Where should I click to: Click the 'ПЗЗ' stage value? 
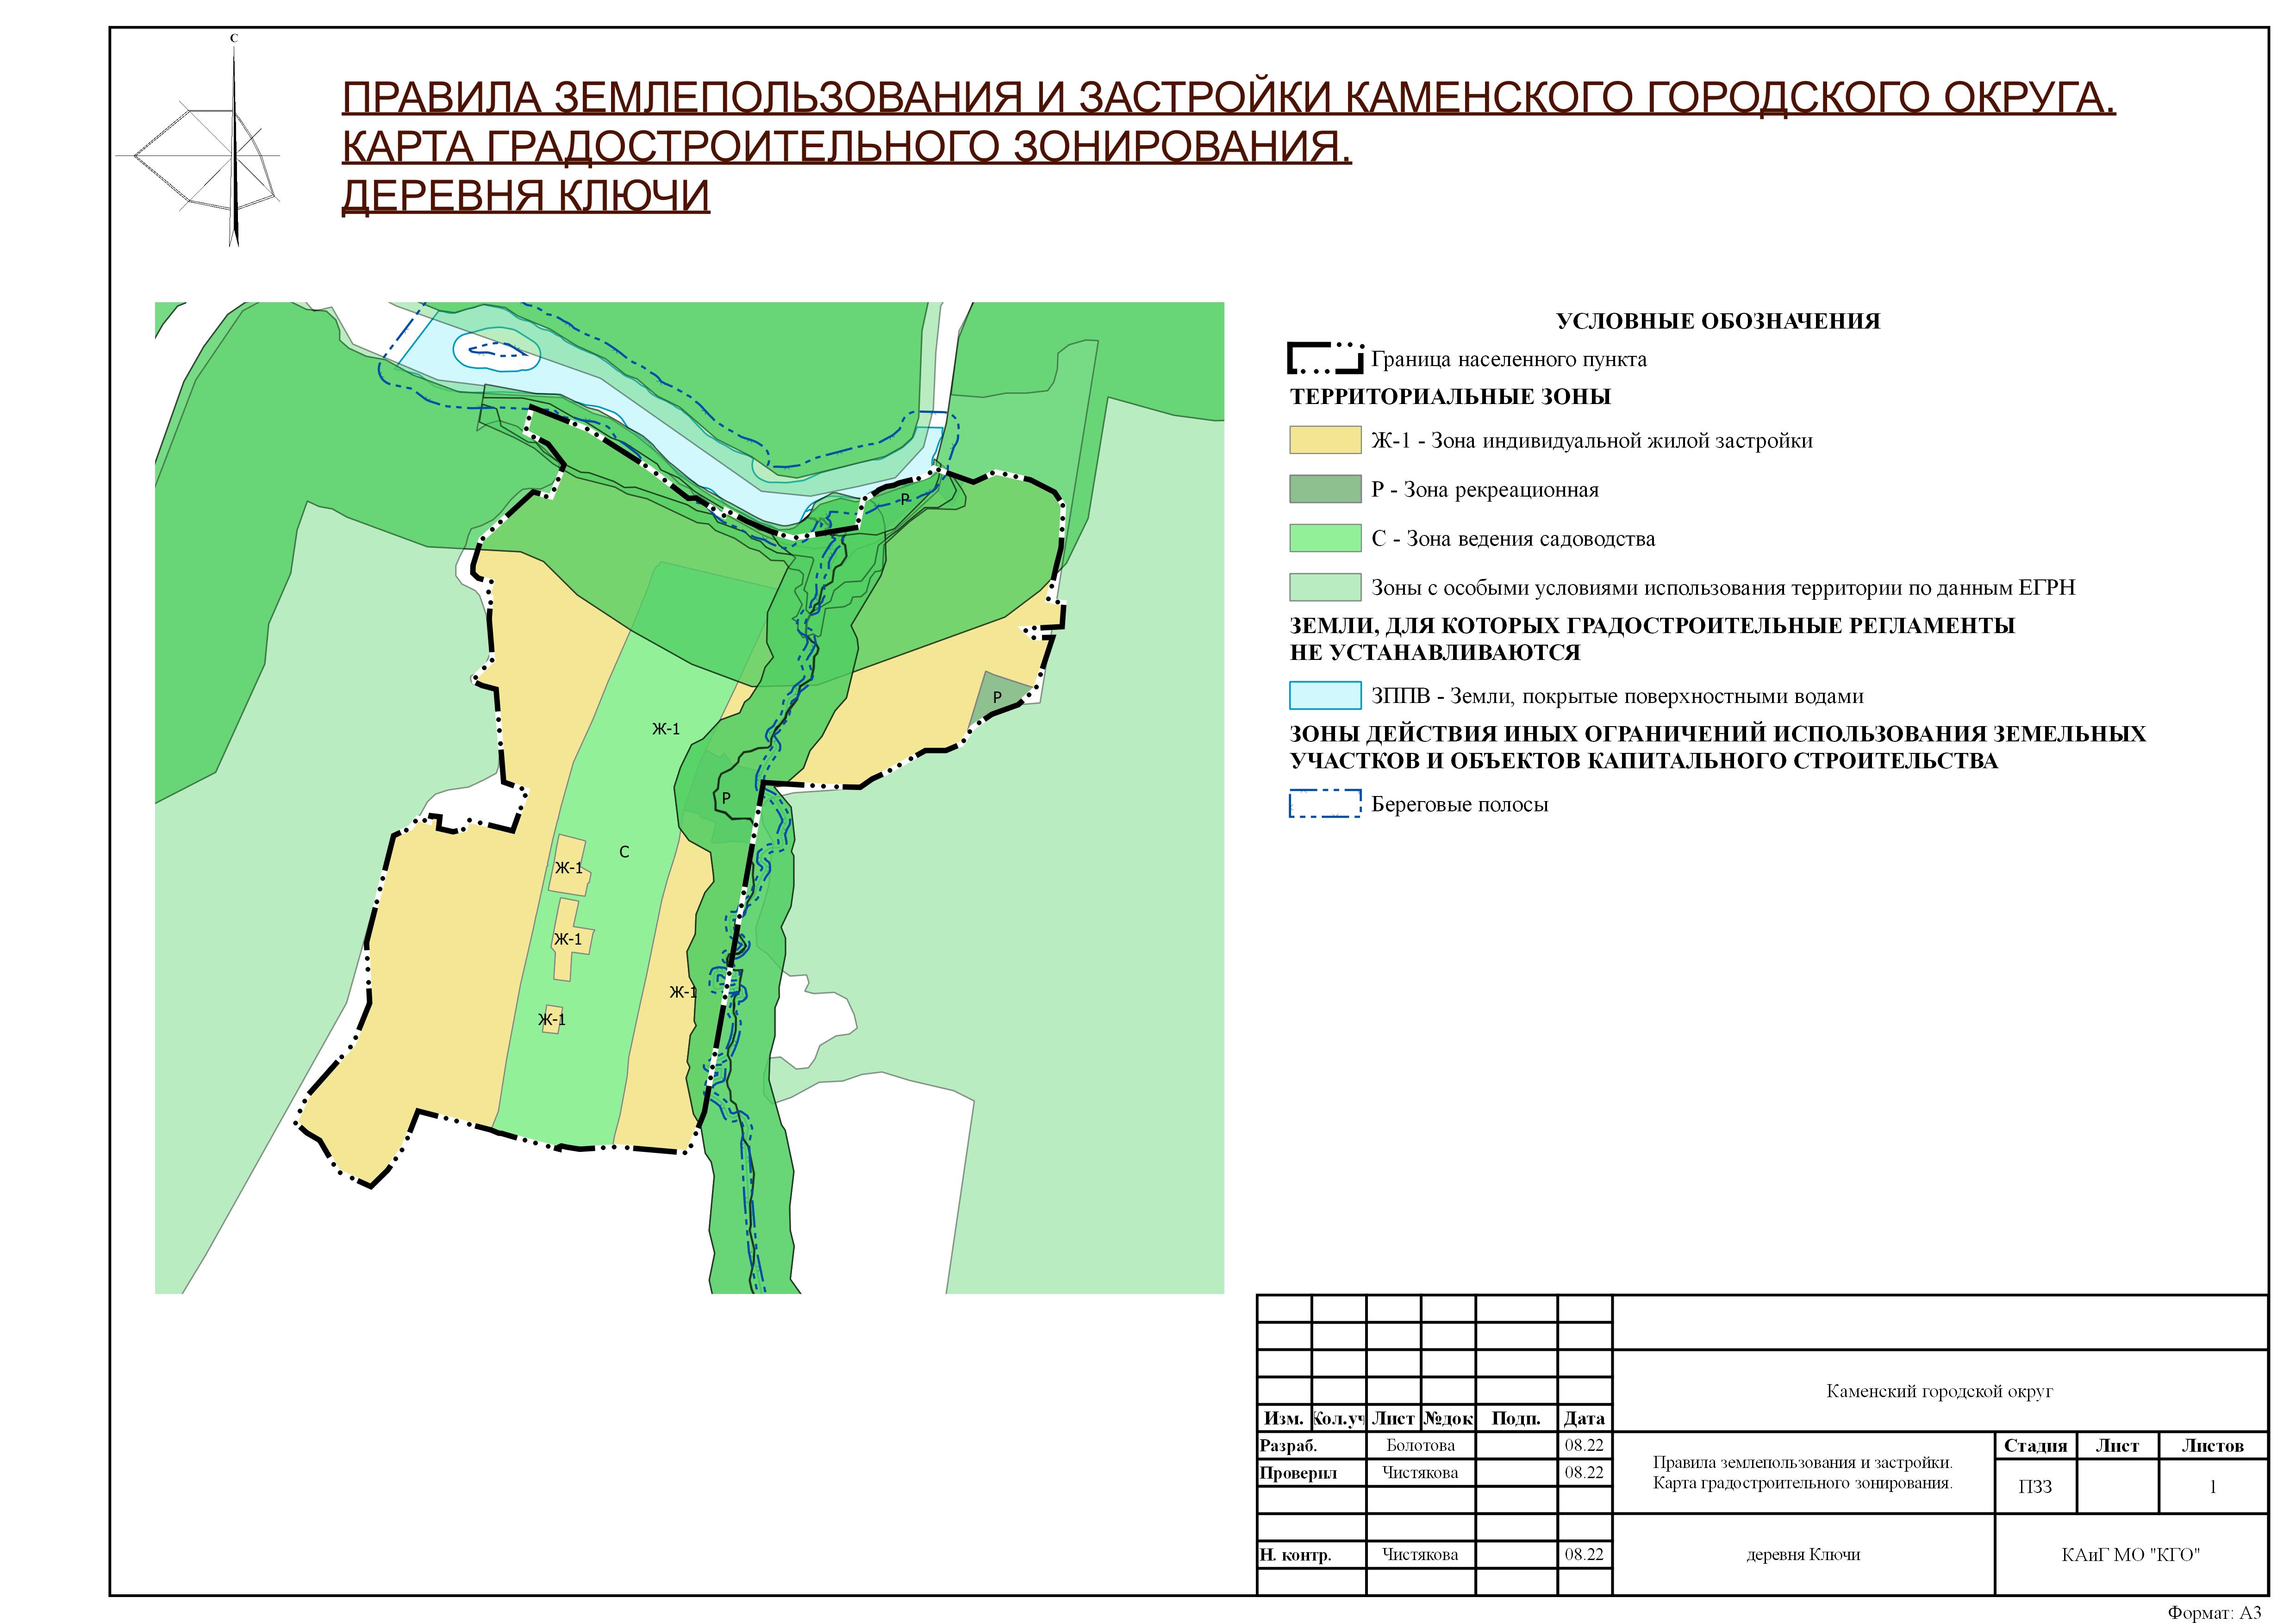tap(2035, 1487)
